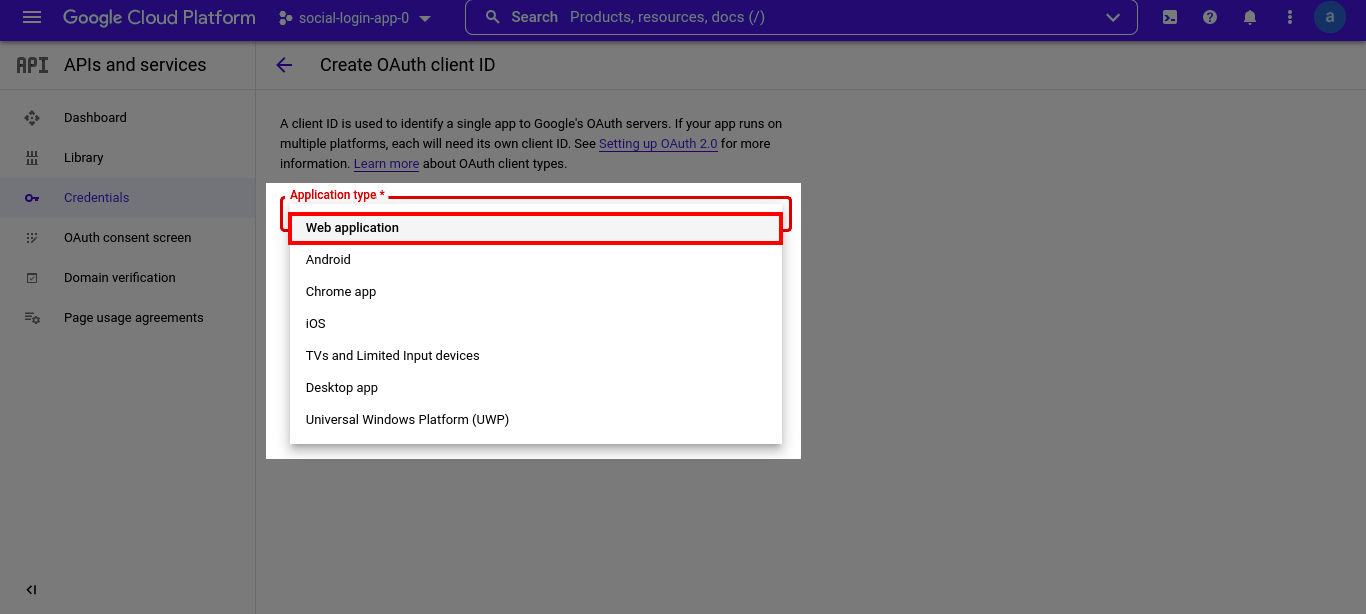Activate Cloud Shell terminal icon

point(1170,17)
